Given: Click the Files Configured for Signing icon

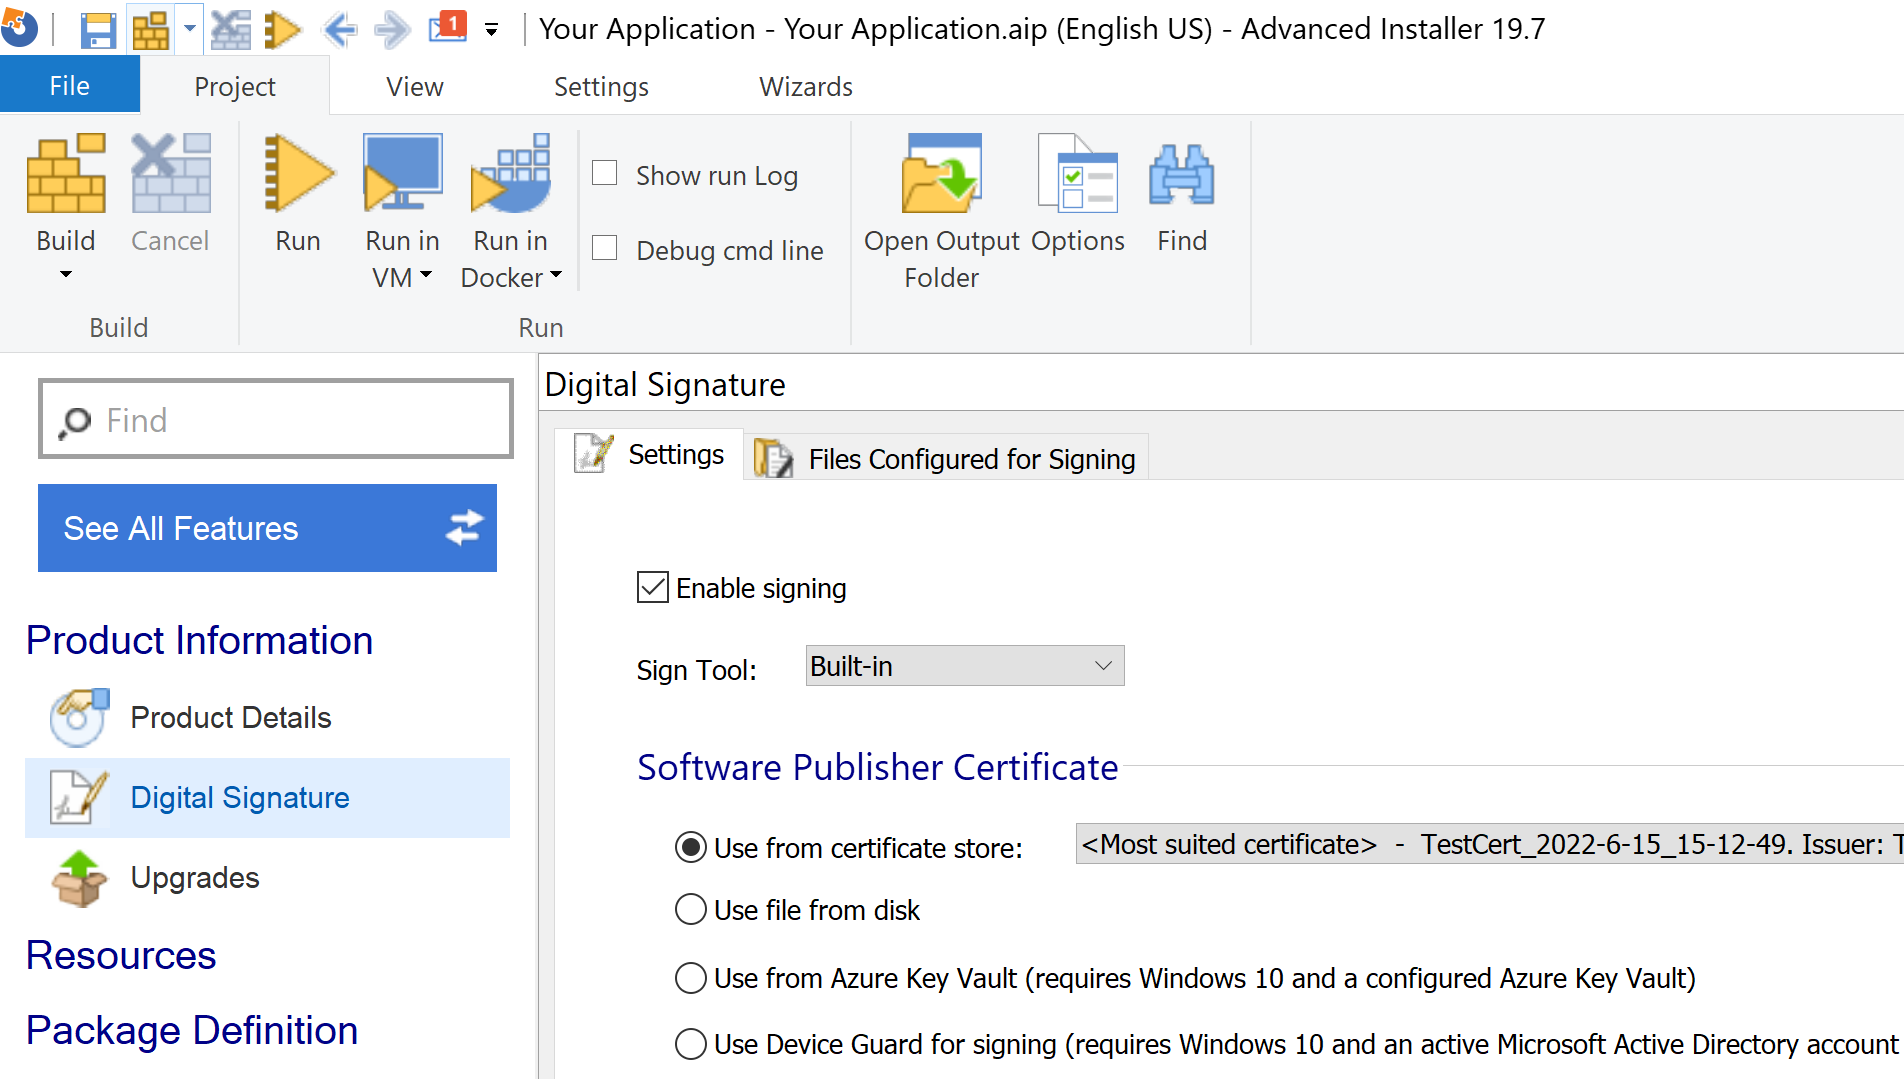Looking at the screenshot, I should click(x=773, y=458).
